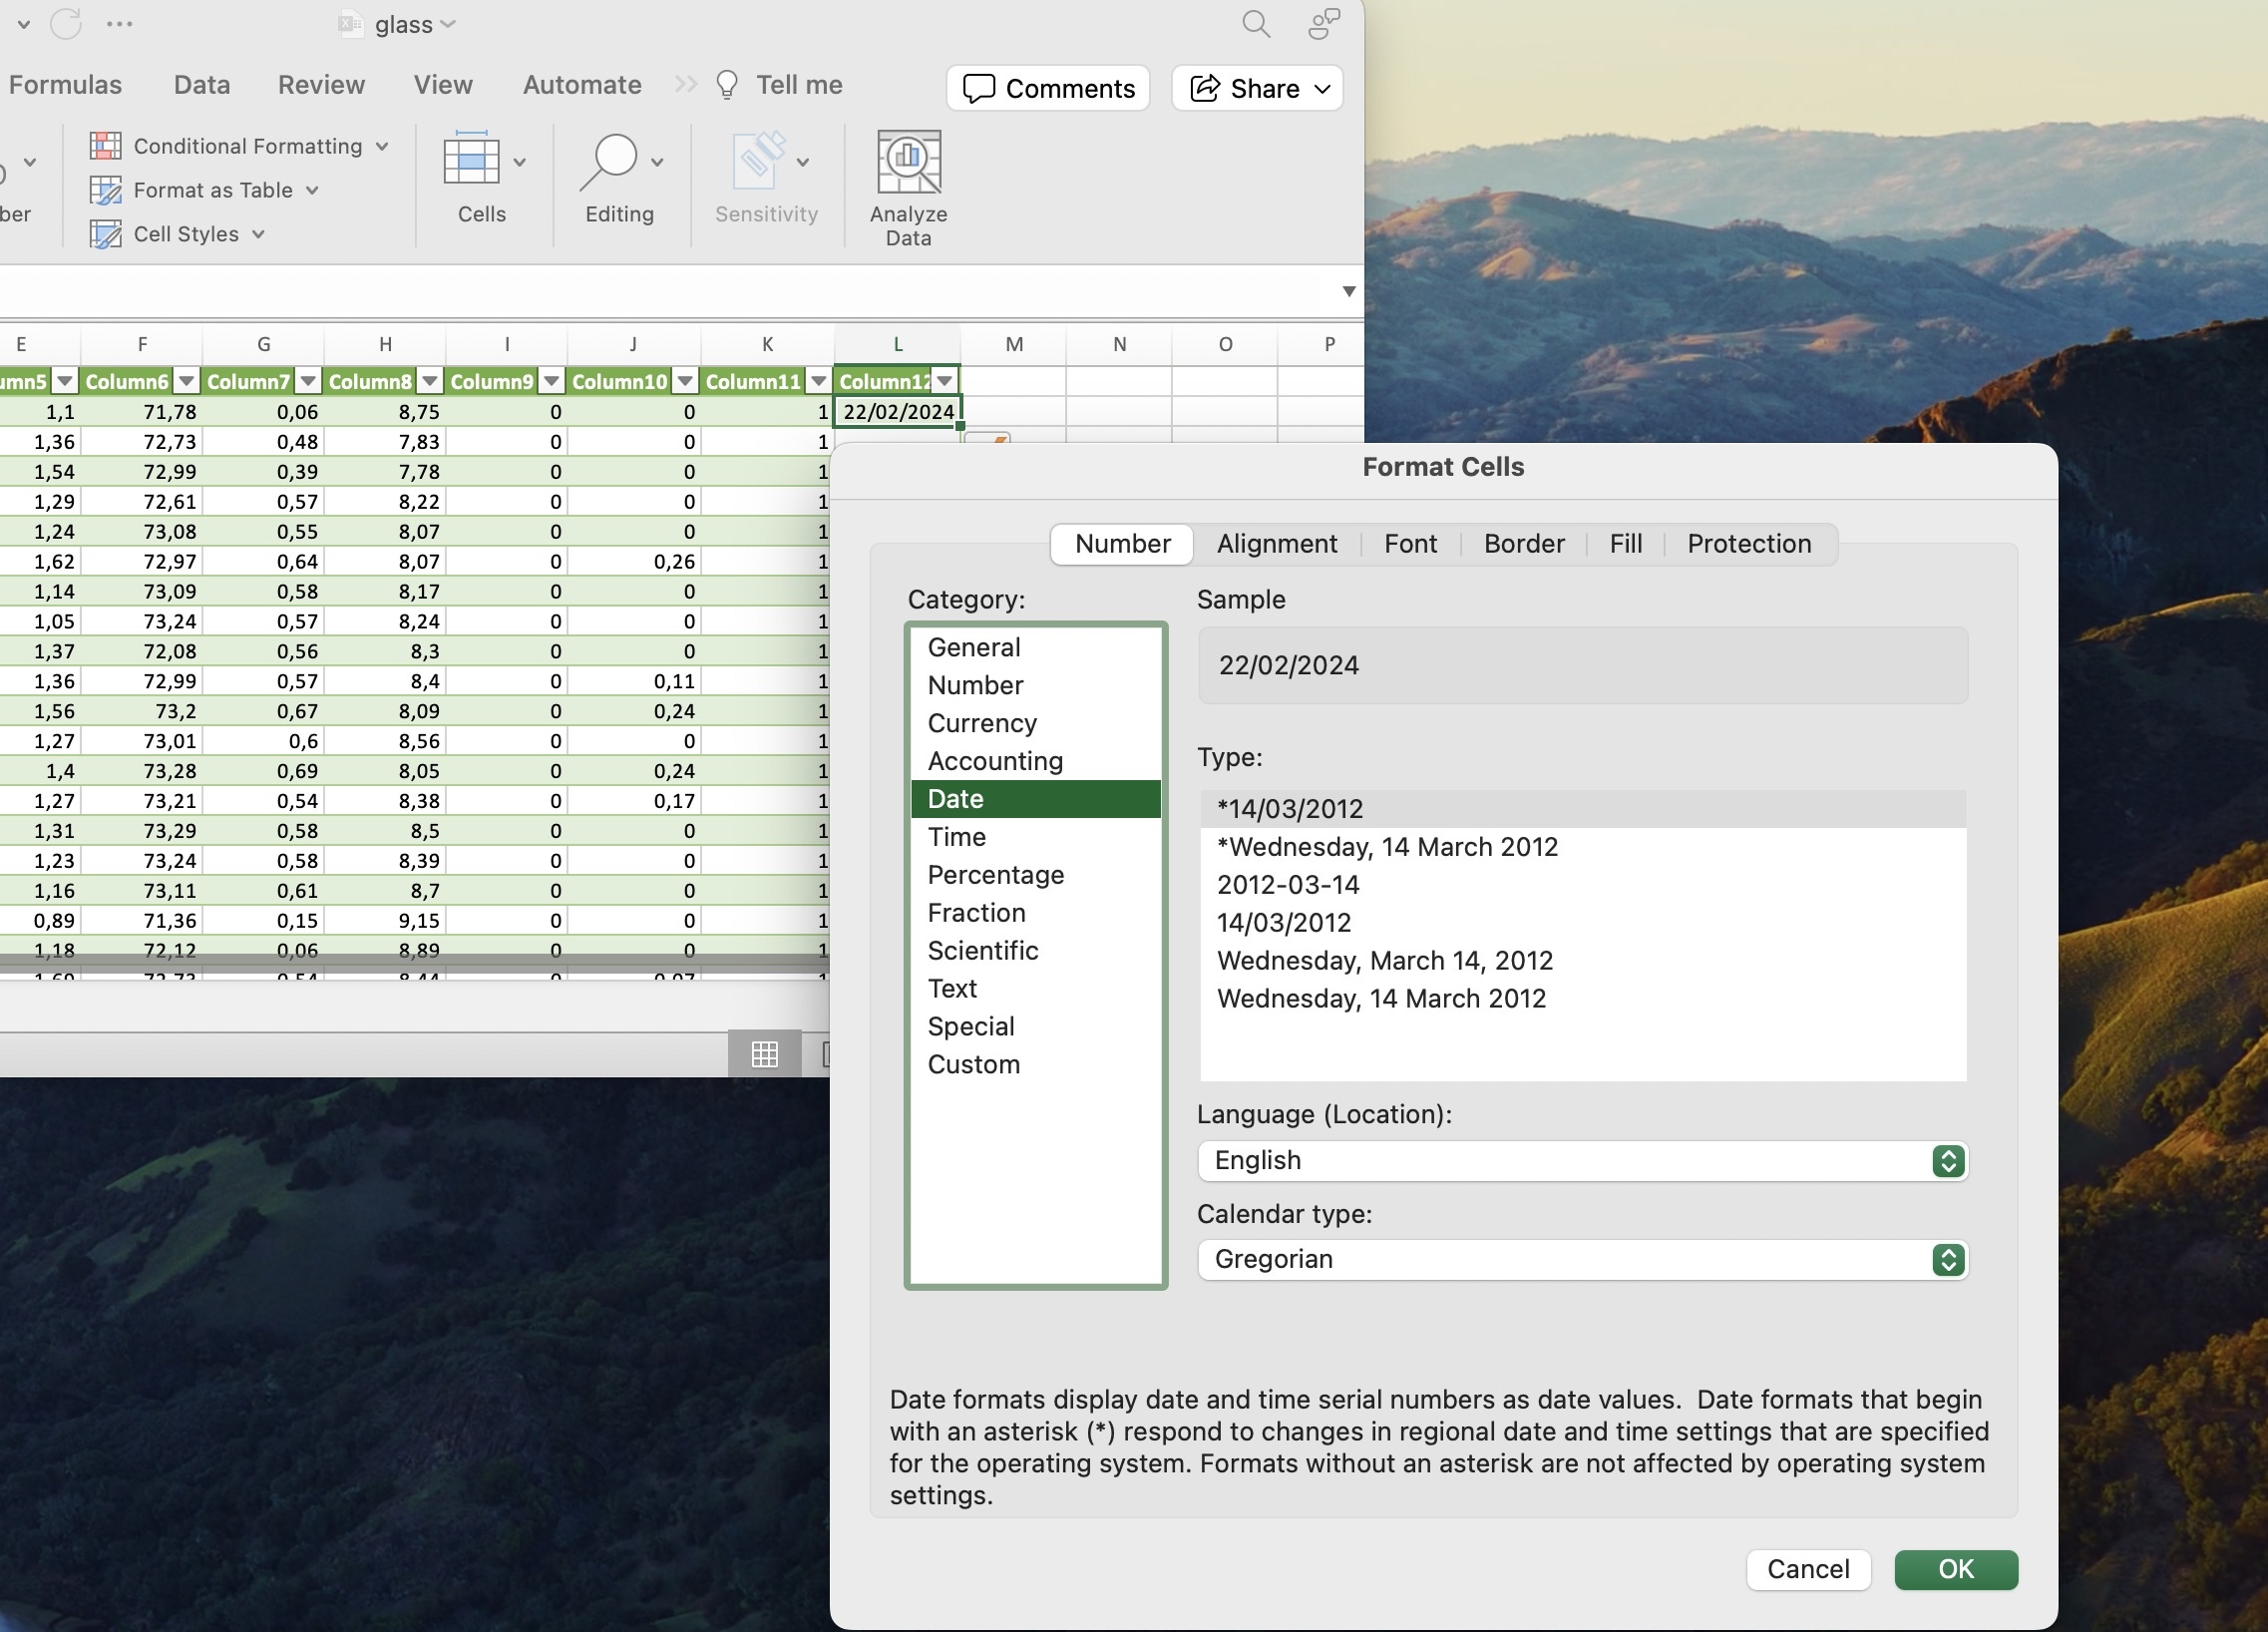Click the Tell me lightbulb icon
This screenshot has height=1632, width=2268.
tap(727, 85)
